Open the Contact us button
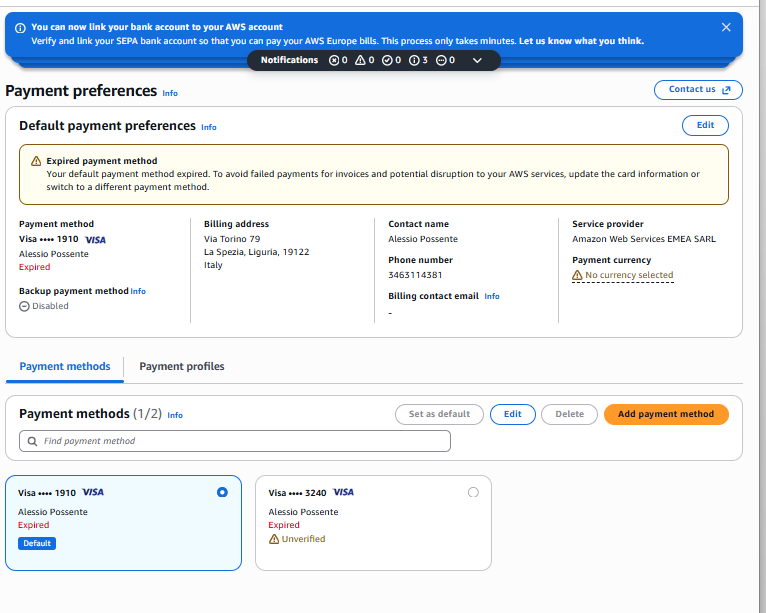766x613 pixels. tap(698, 89)
